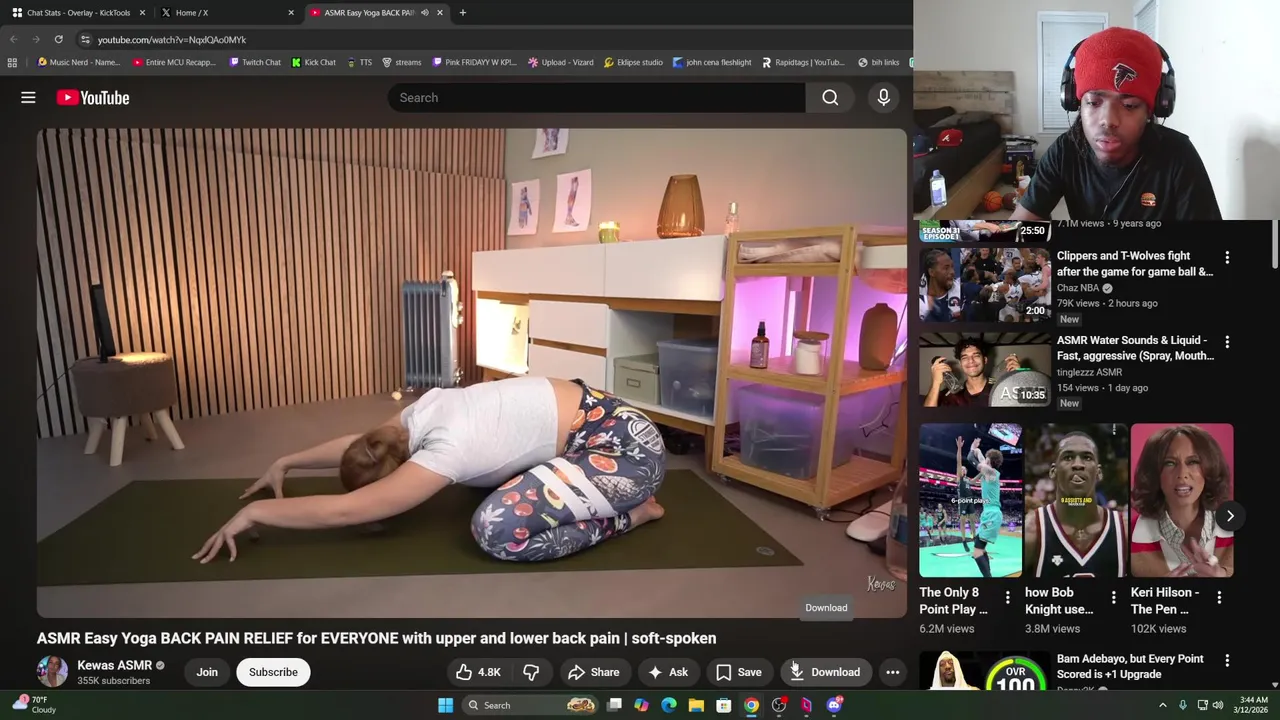The height and width of the screenshot is (720, 1280).
Task: Open the YouTube guide hamburger menu
Action: point(28,97)
